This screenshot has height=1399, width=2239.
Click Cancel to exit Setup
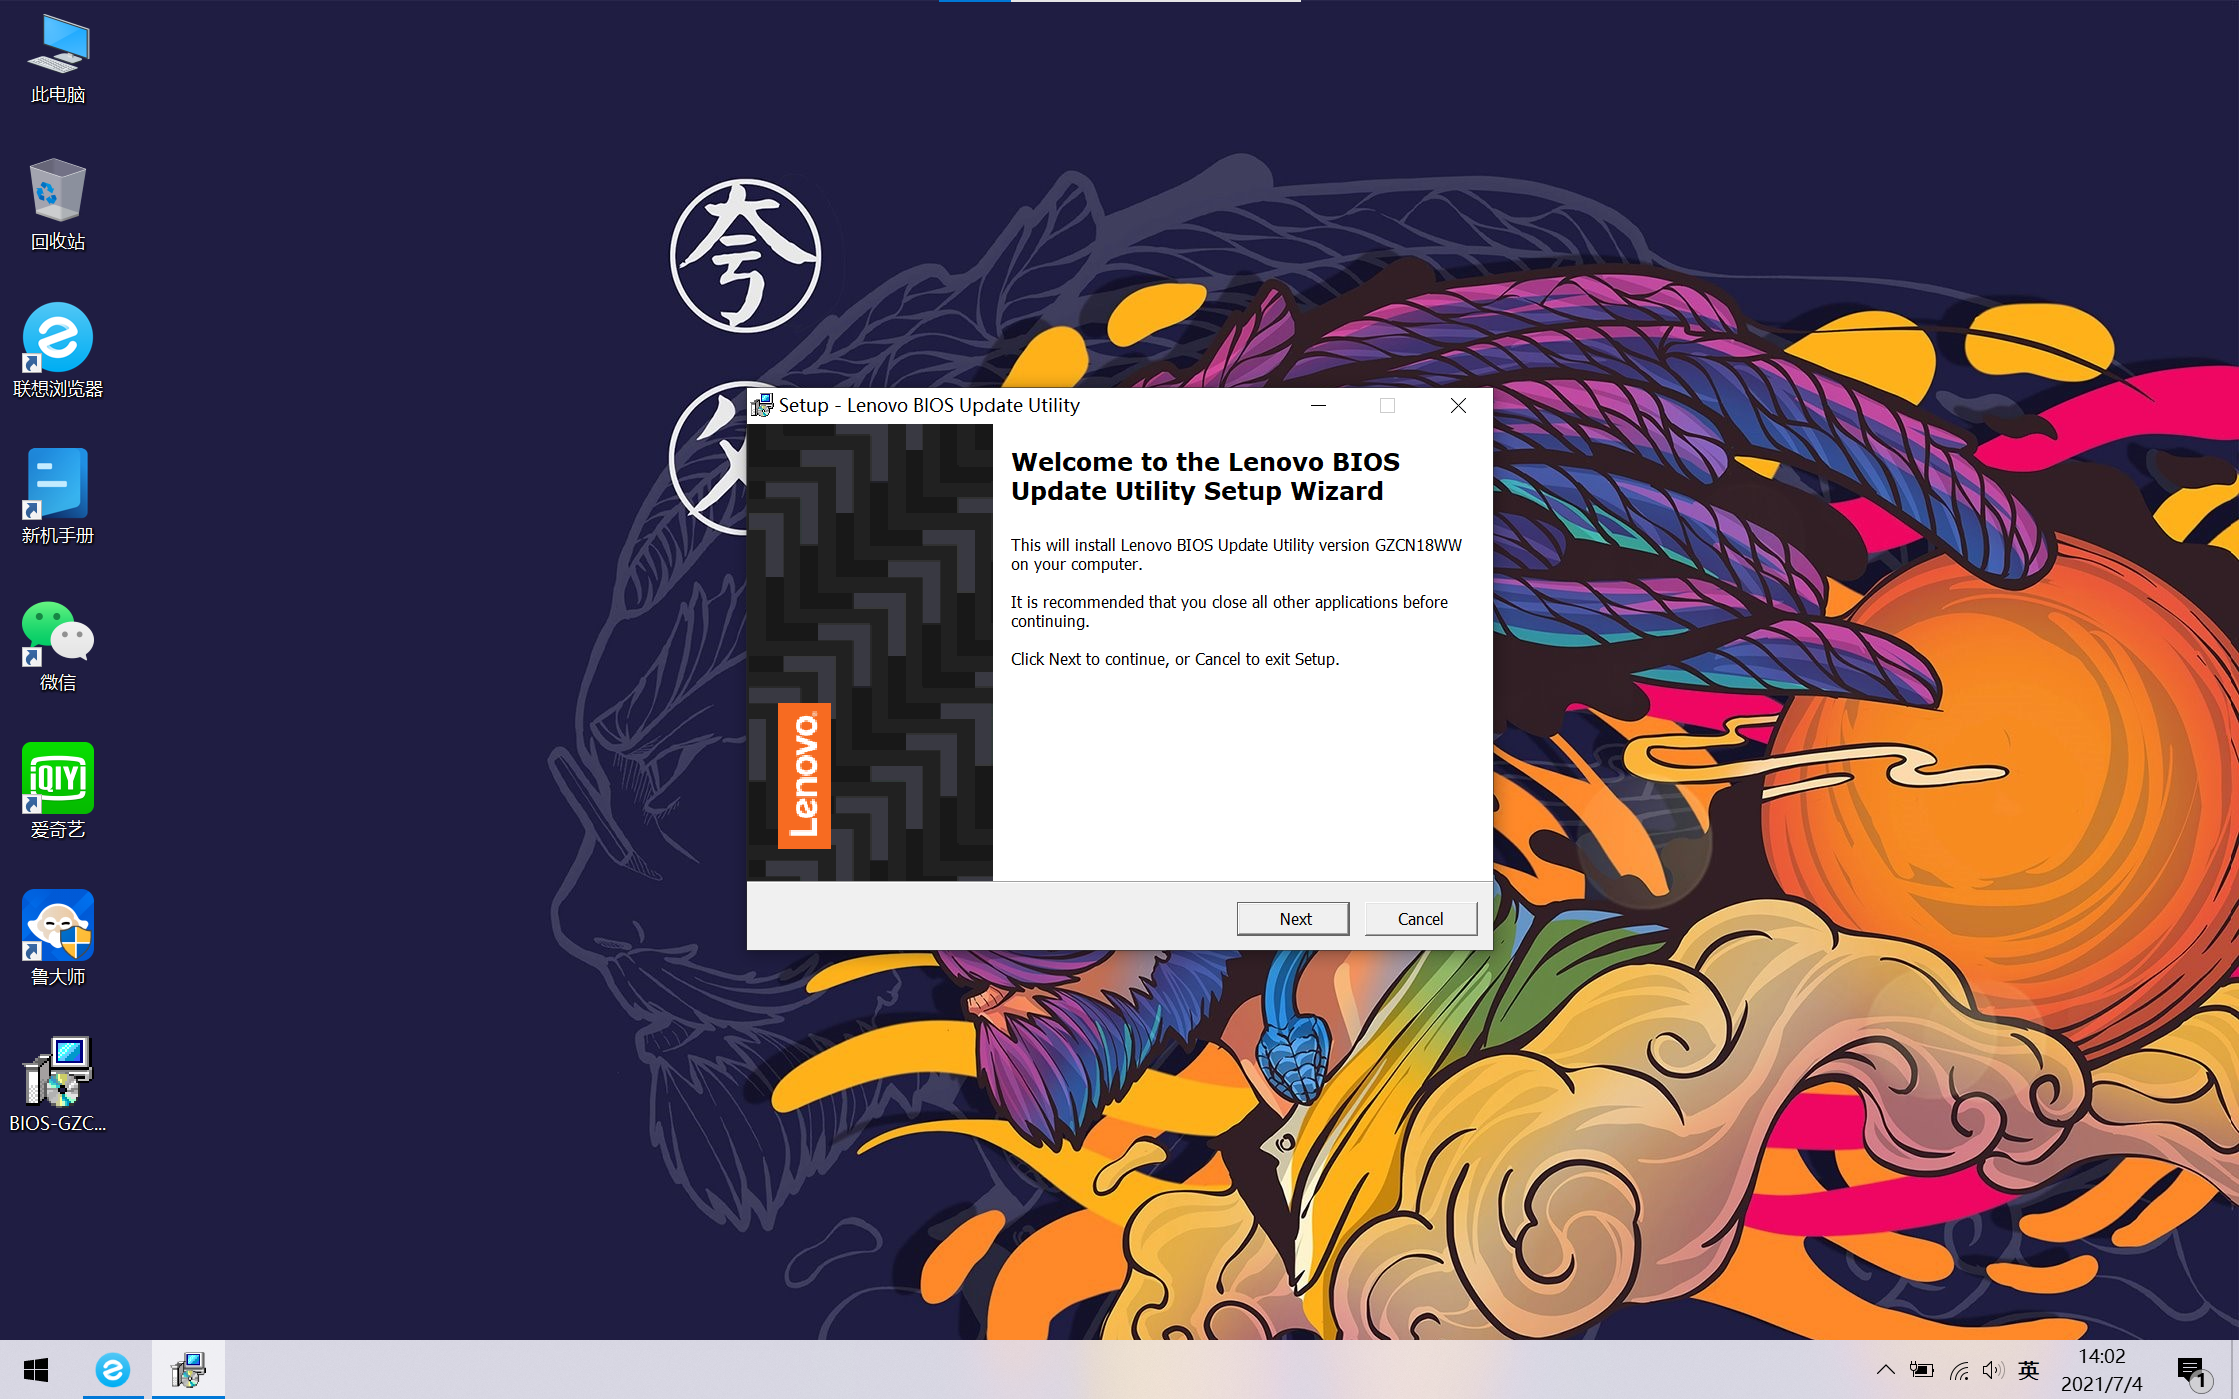click(x=1420, y=918)
